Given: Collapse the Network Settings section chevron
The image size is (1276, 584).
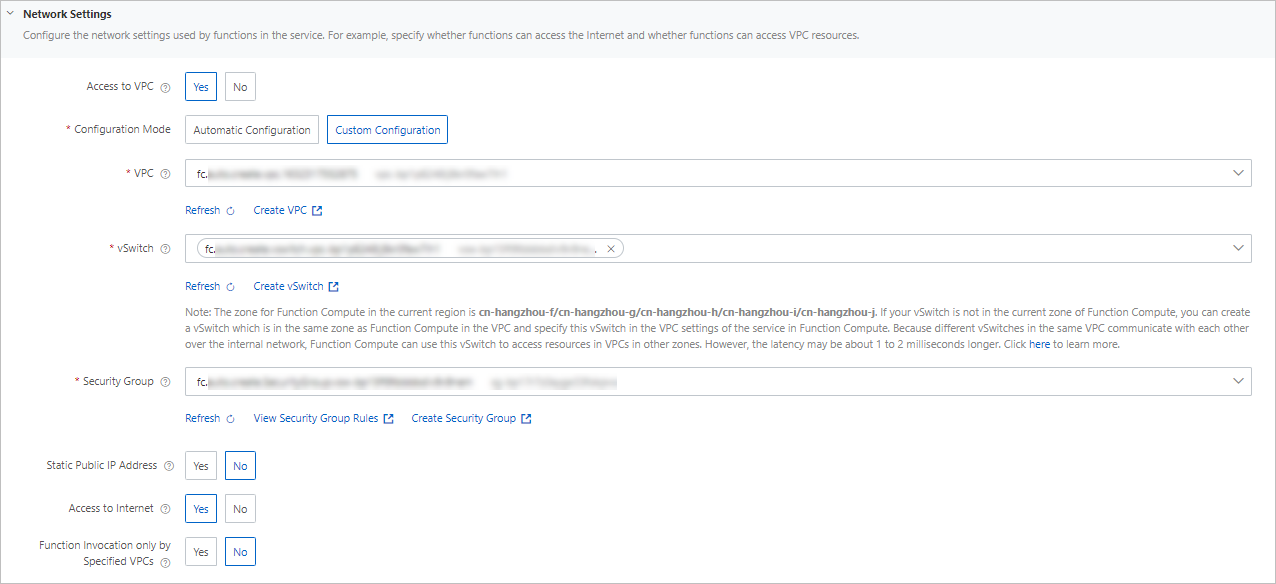Looking at the screenshot, I should [10, 14].
